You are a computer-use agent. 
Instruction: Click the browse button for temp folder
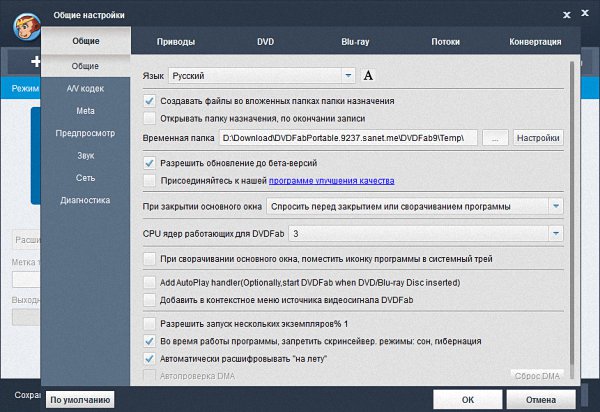[495, 138]
